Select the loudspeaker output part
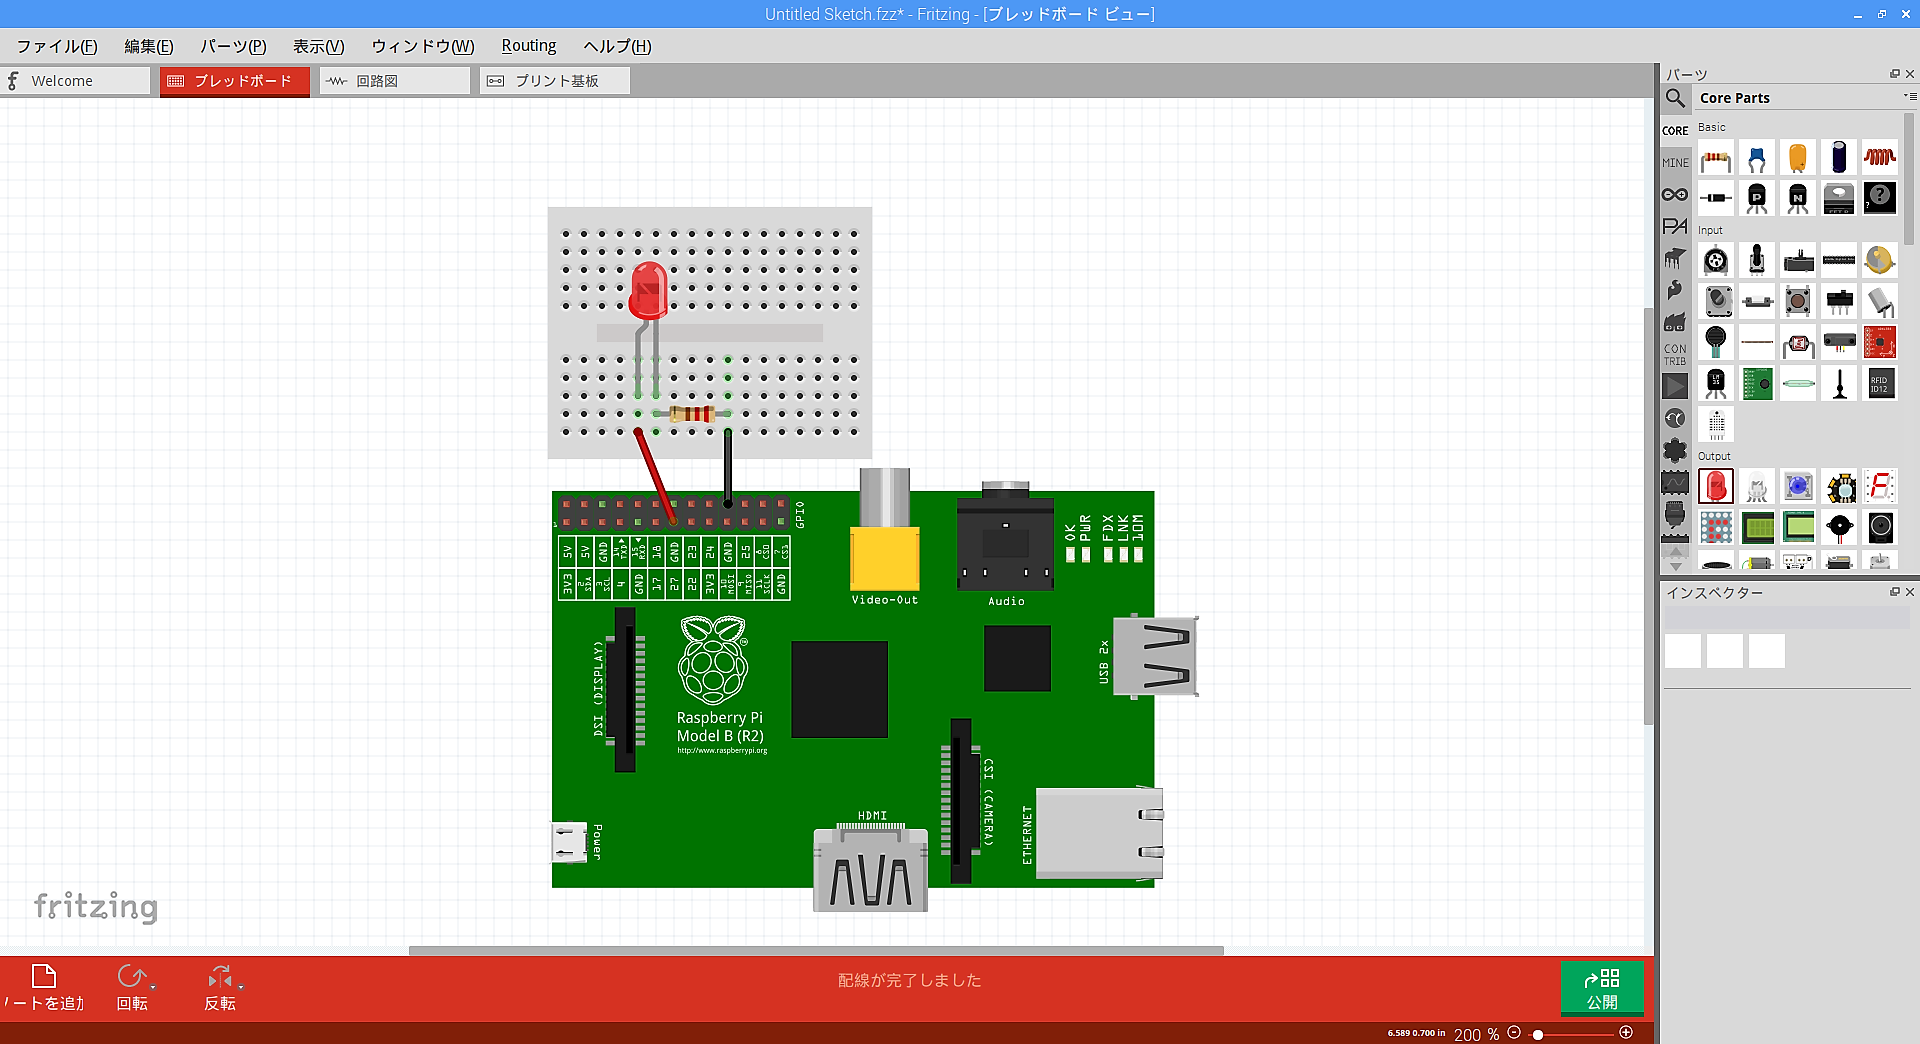1920x1044 pixels. tap(1880, 527)
